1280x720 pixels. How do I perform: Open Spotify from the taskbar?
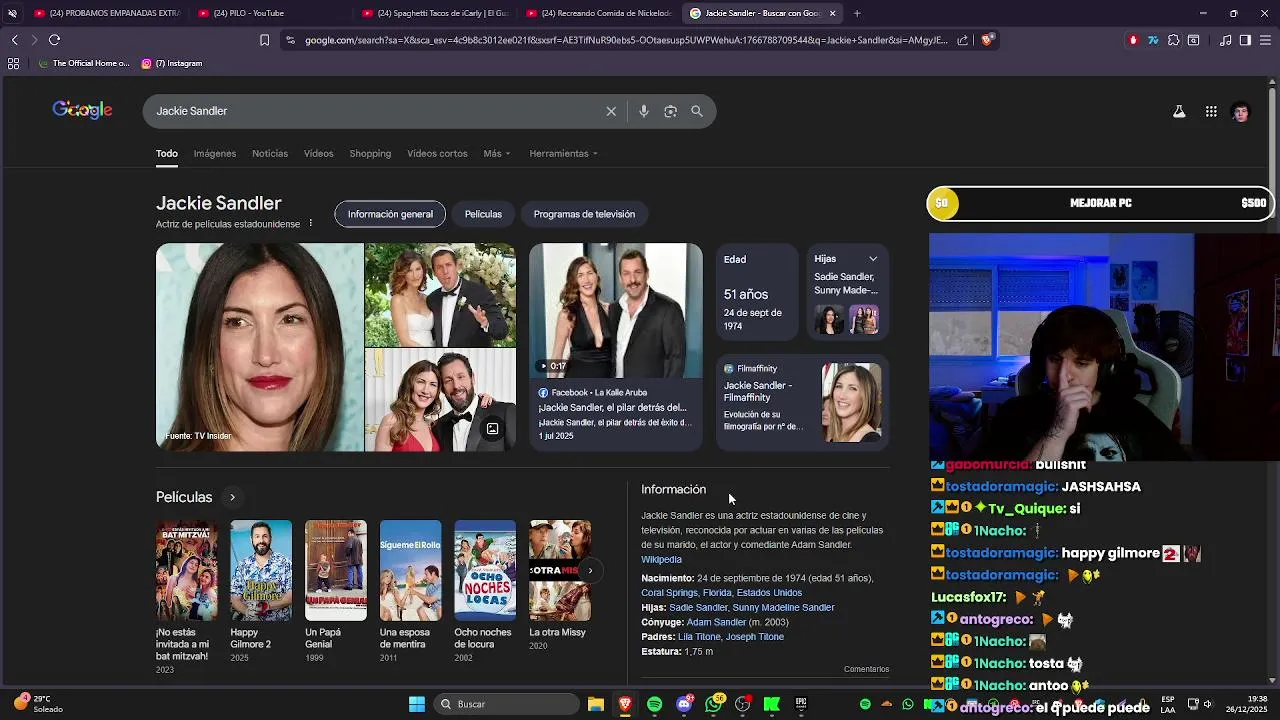pyautogui.click(x=654, y=704)
